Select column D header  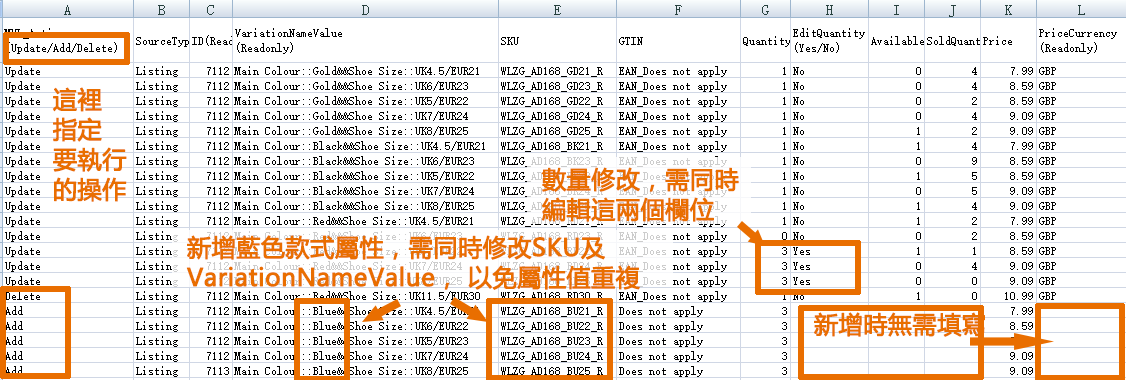(365, 9)
